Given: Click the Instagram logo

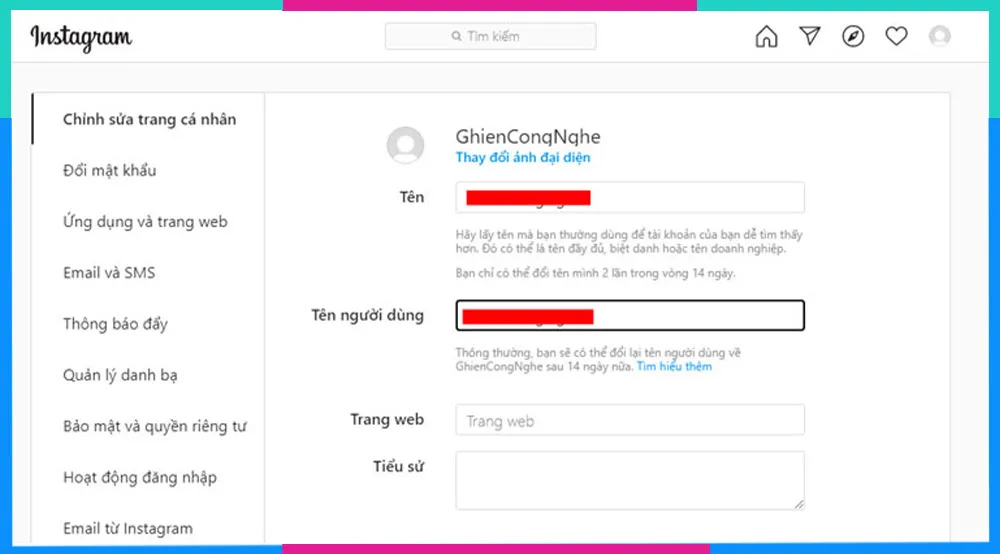Looking at the screenshot, I should coord(81,38).
